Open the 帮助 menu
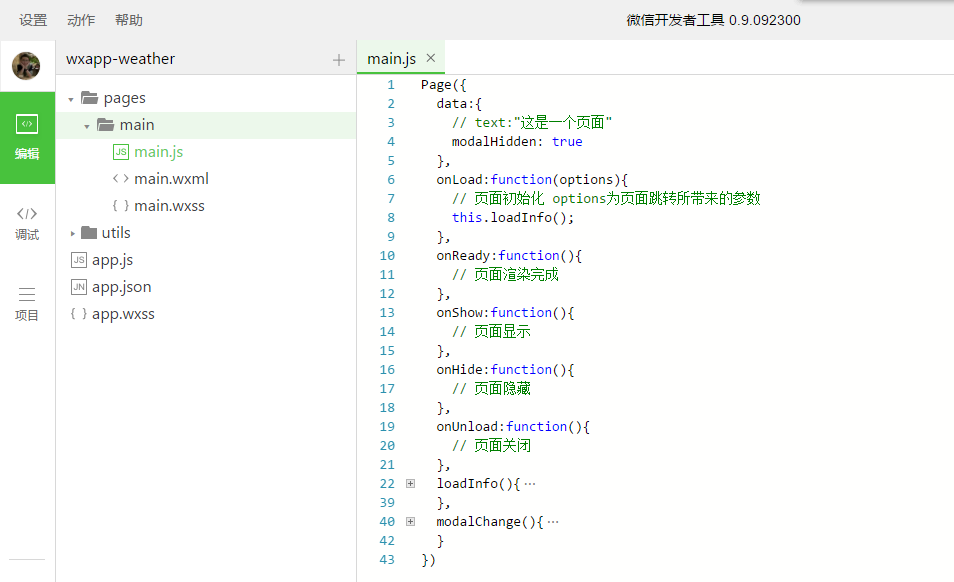 pos(129,20)
